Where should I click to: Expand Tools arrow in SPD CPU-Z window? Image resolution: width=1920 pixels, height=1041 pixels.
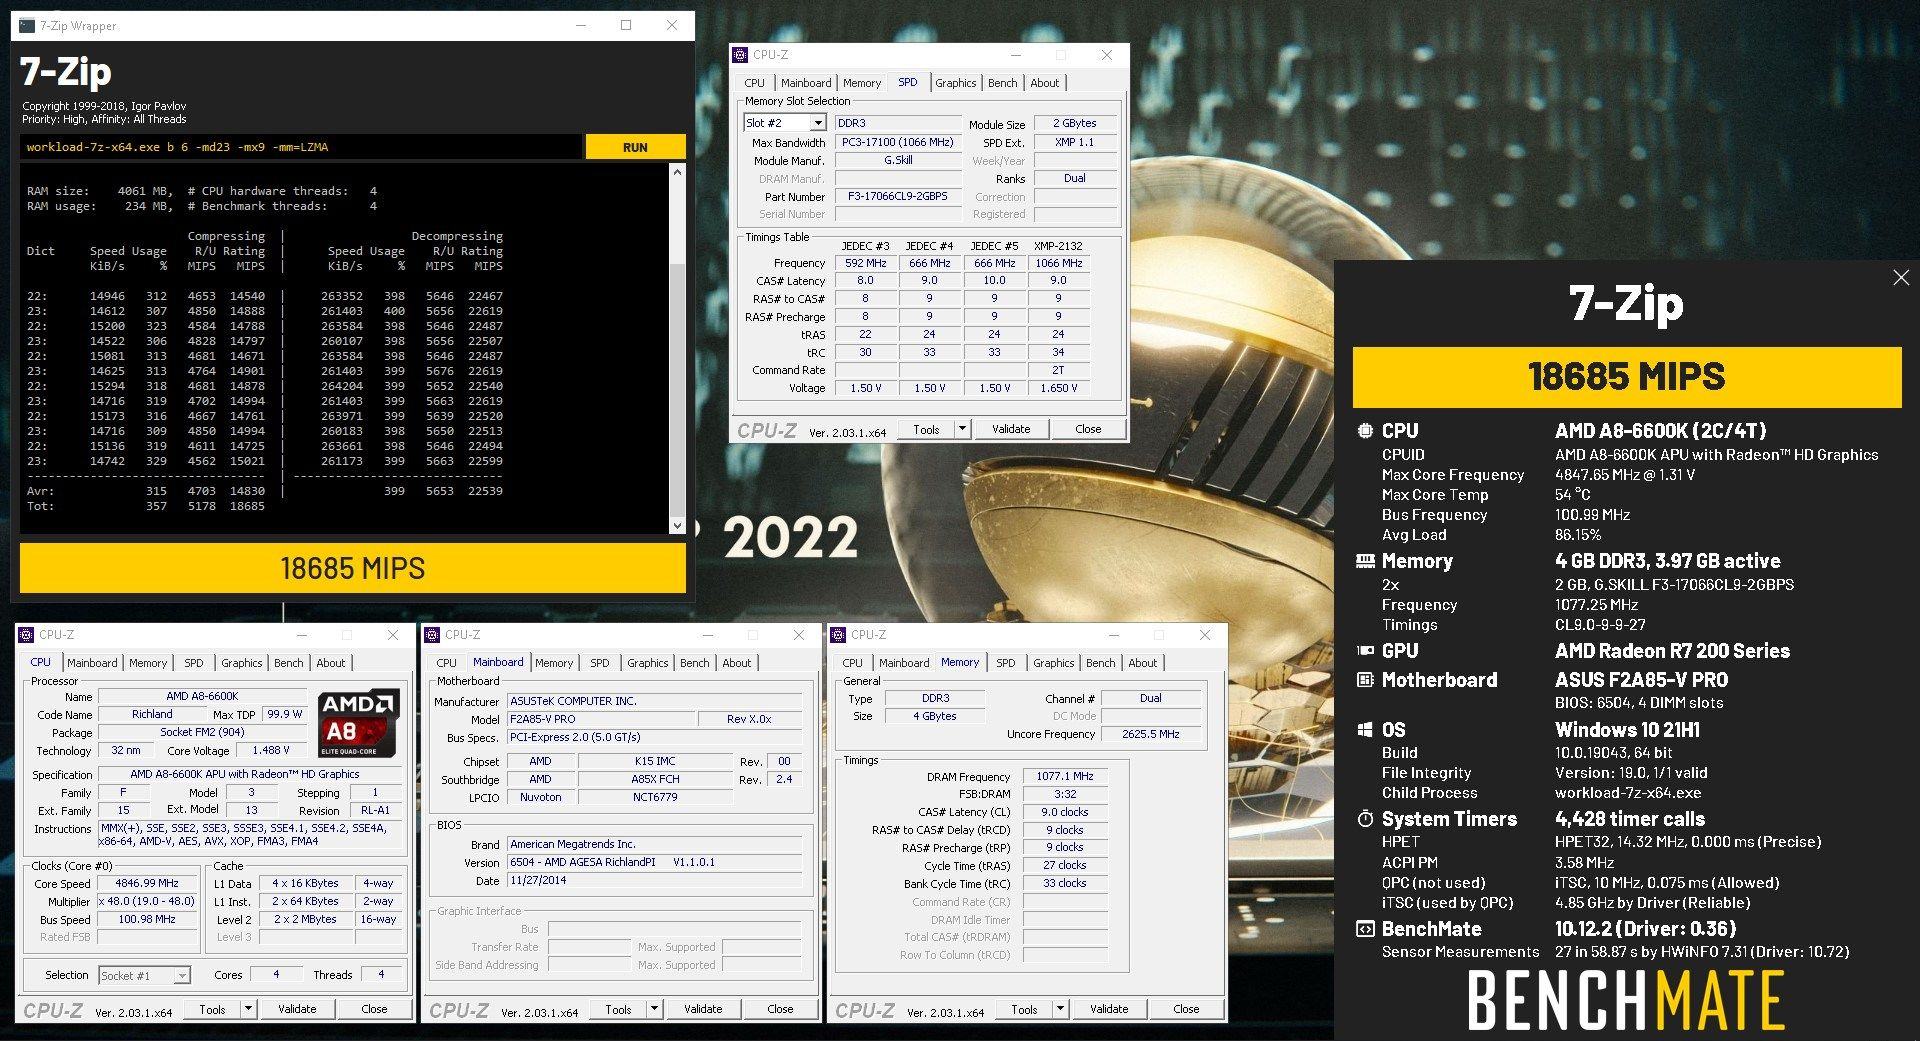(x=962, y=429)
